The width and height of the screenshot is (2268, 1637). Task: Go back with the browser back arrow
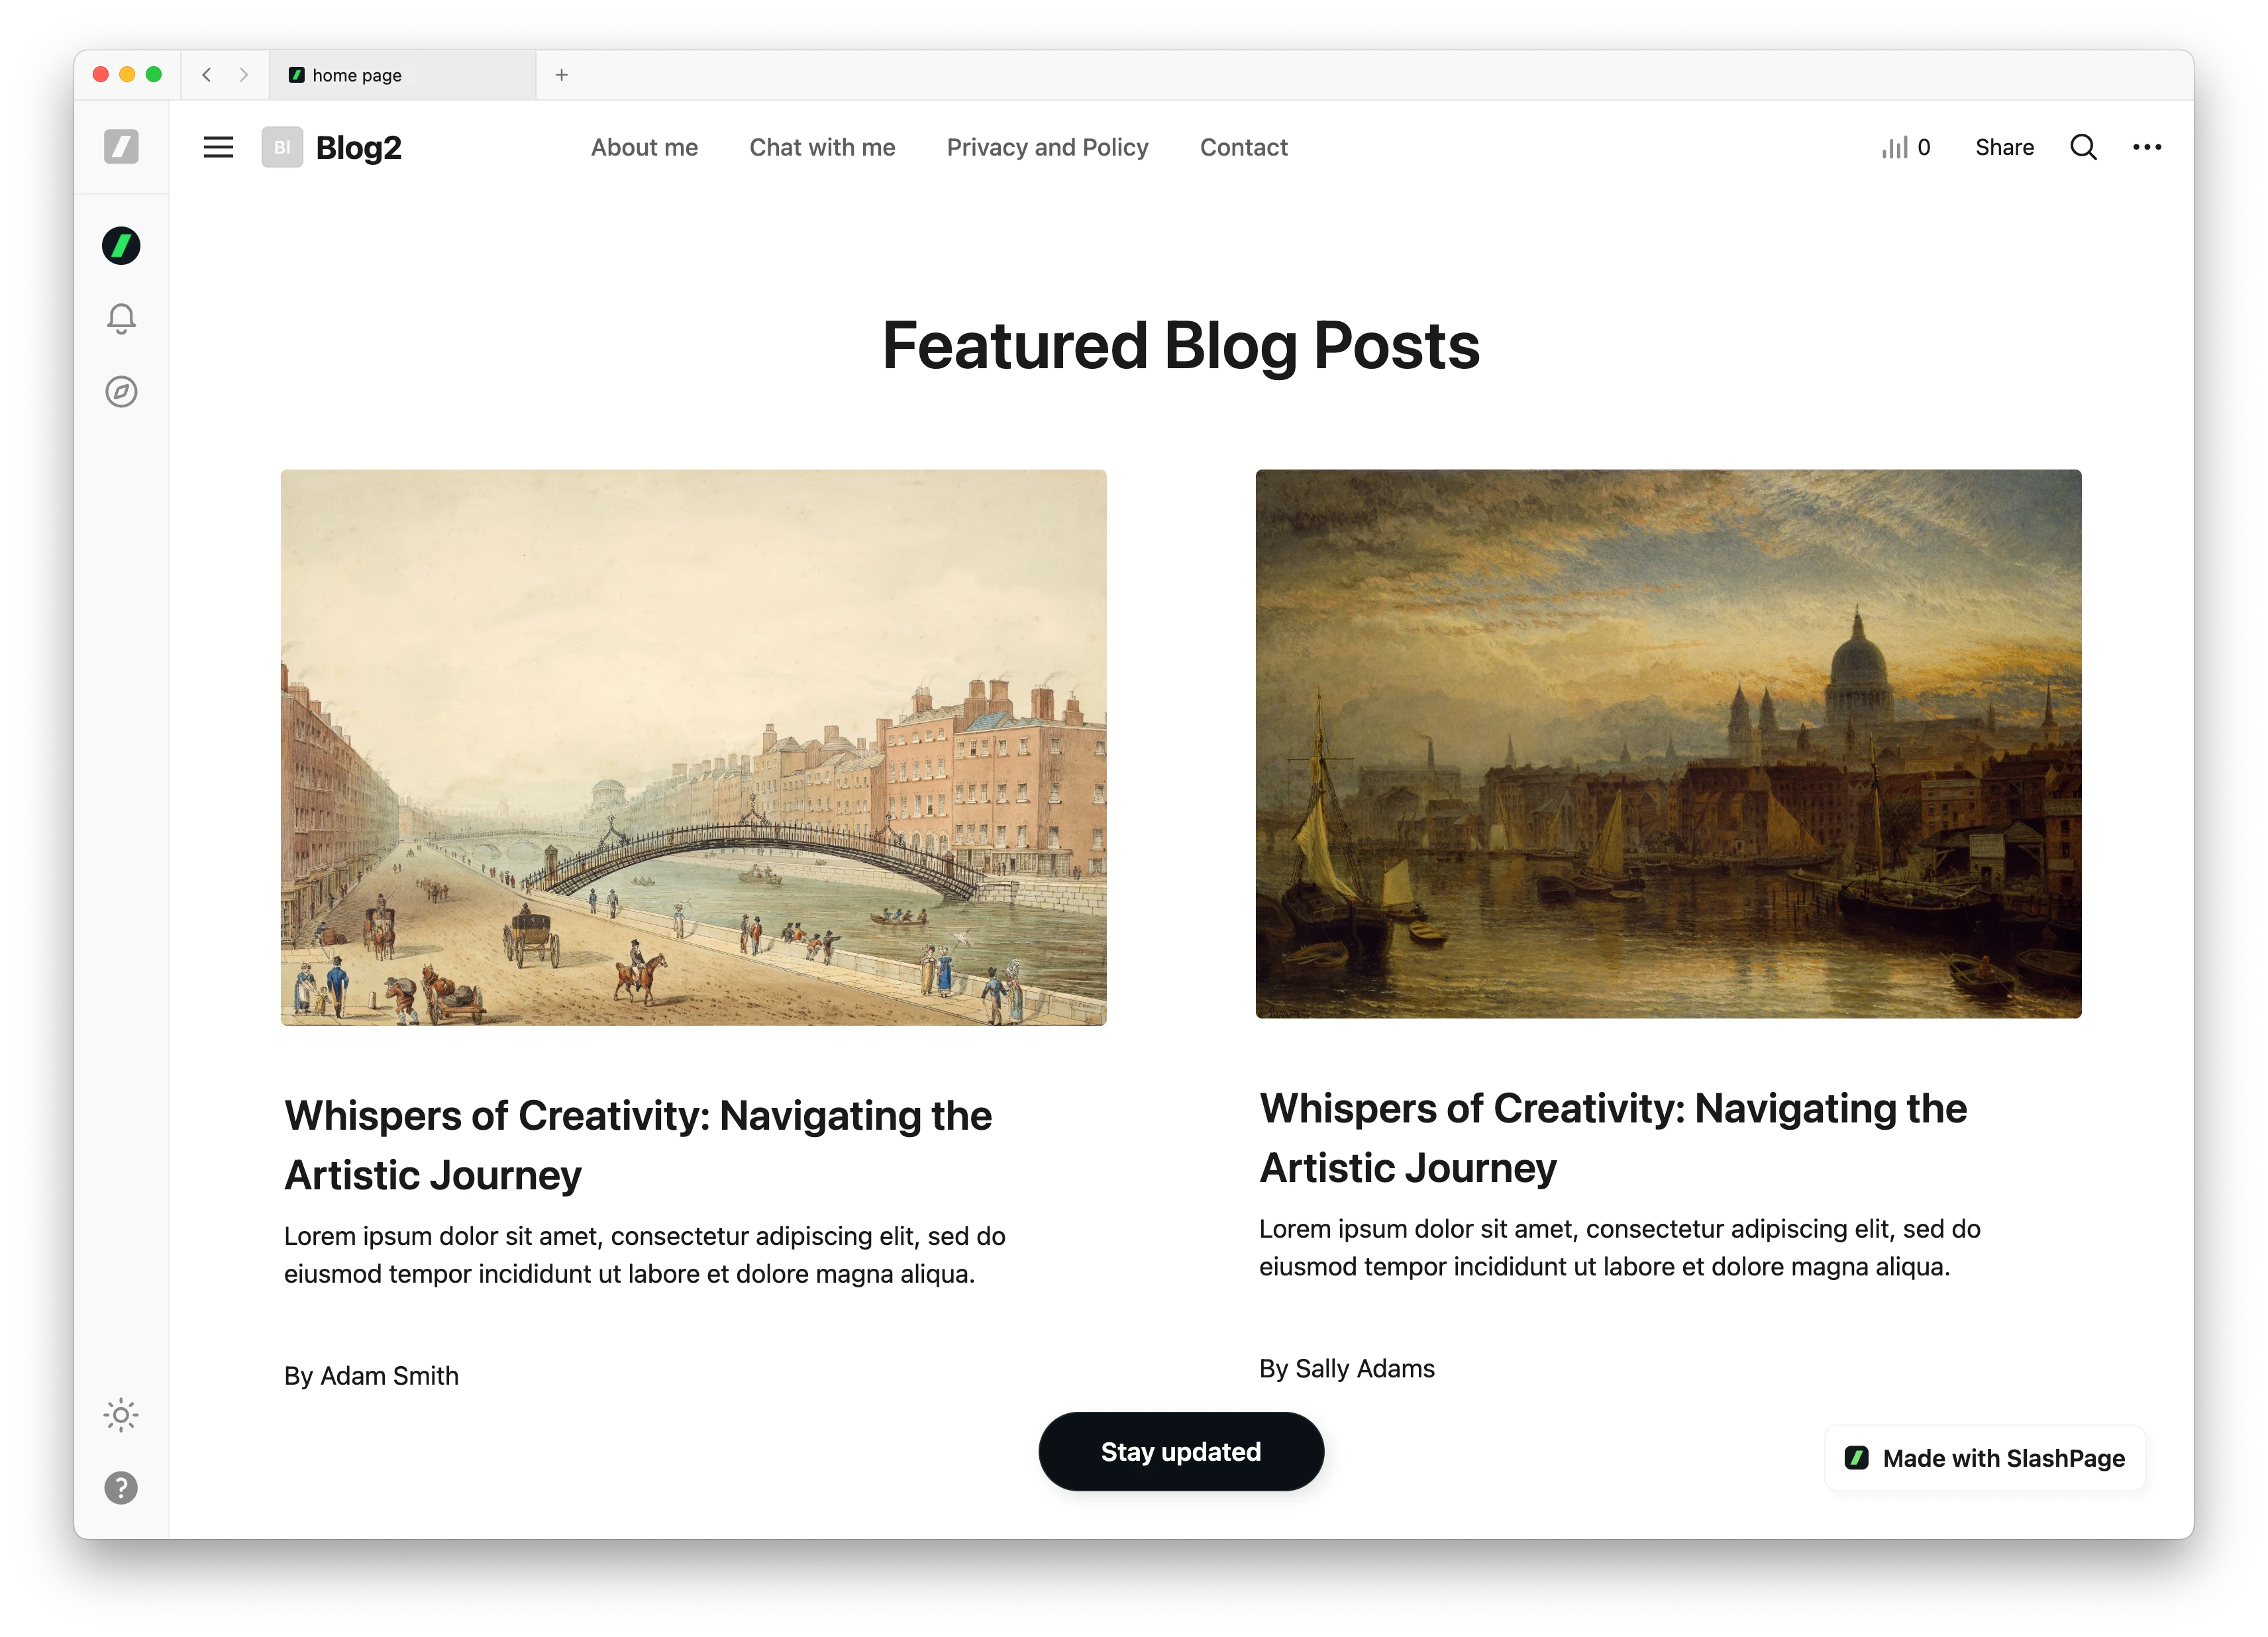pos(206,75)
